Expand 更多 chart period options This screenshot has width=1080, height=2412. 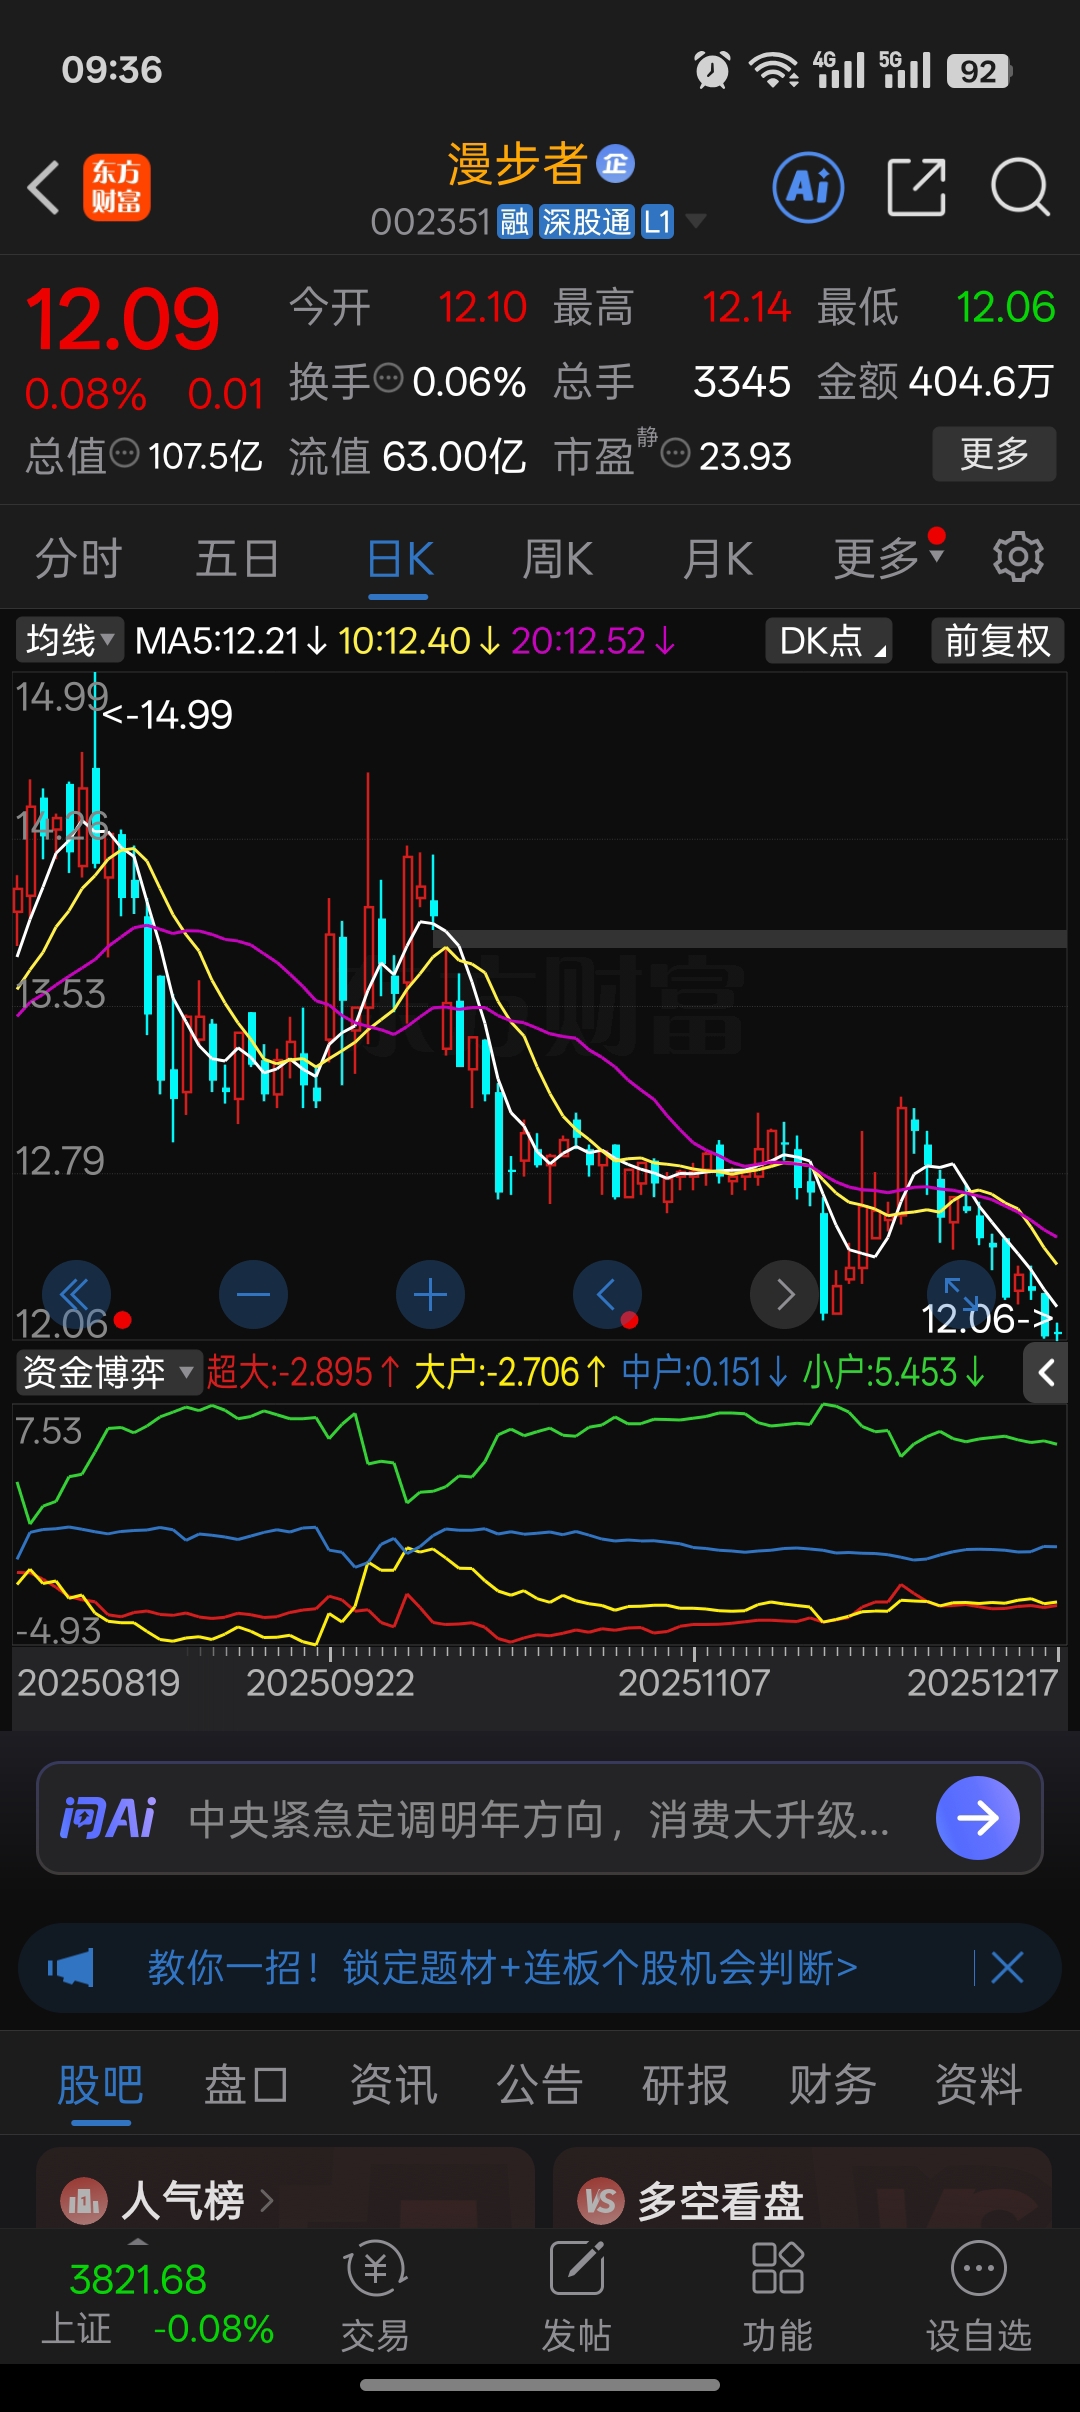[888, 558]
